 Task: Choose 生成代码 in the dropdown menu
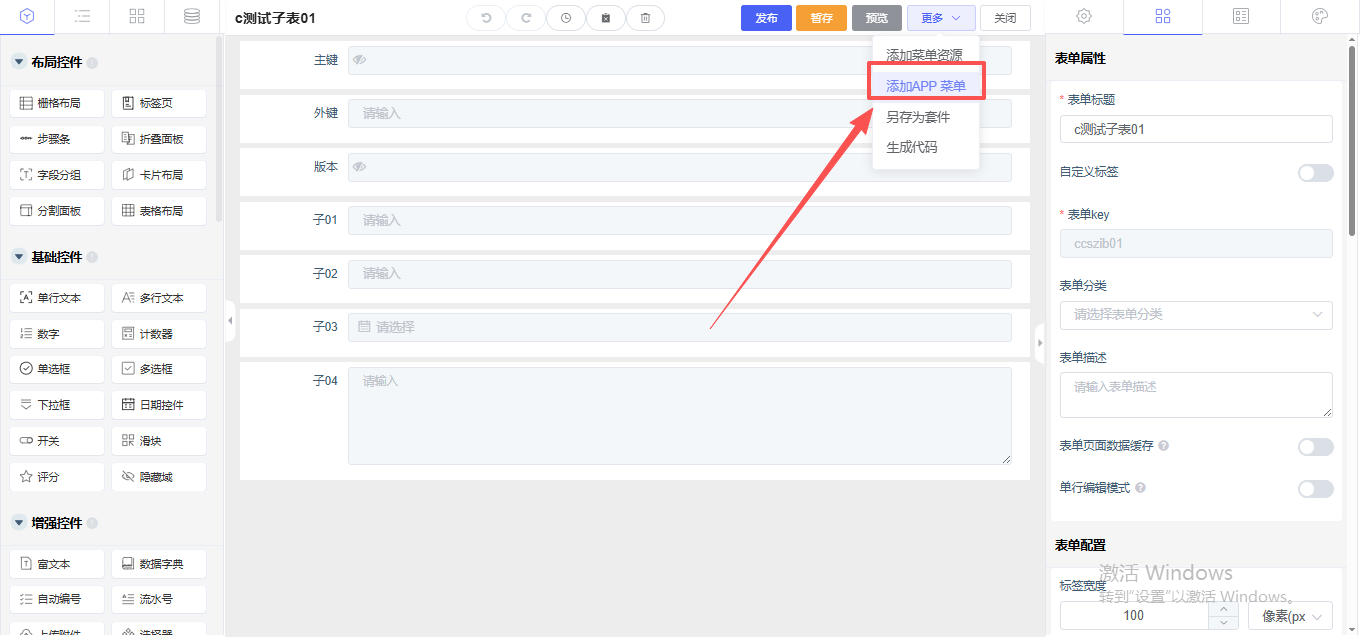click(x=912, y=147)
